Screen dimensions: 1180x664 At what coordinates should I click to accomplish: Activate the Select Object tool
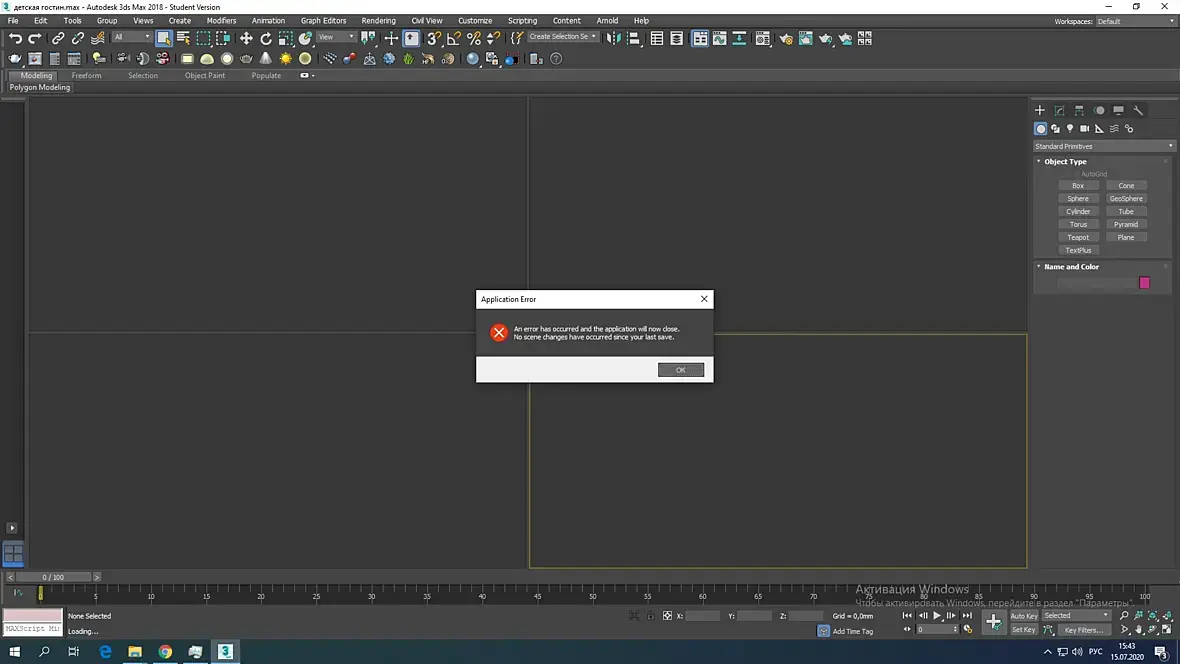click(x=163, y=38)
